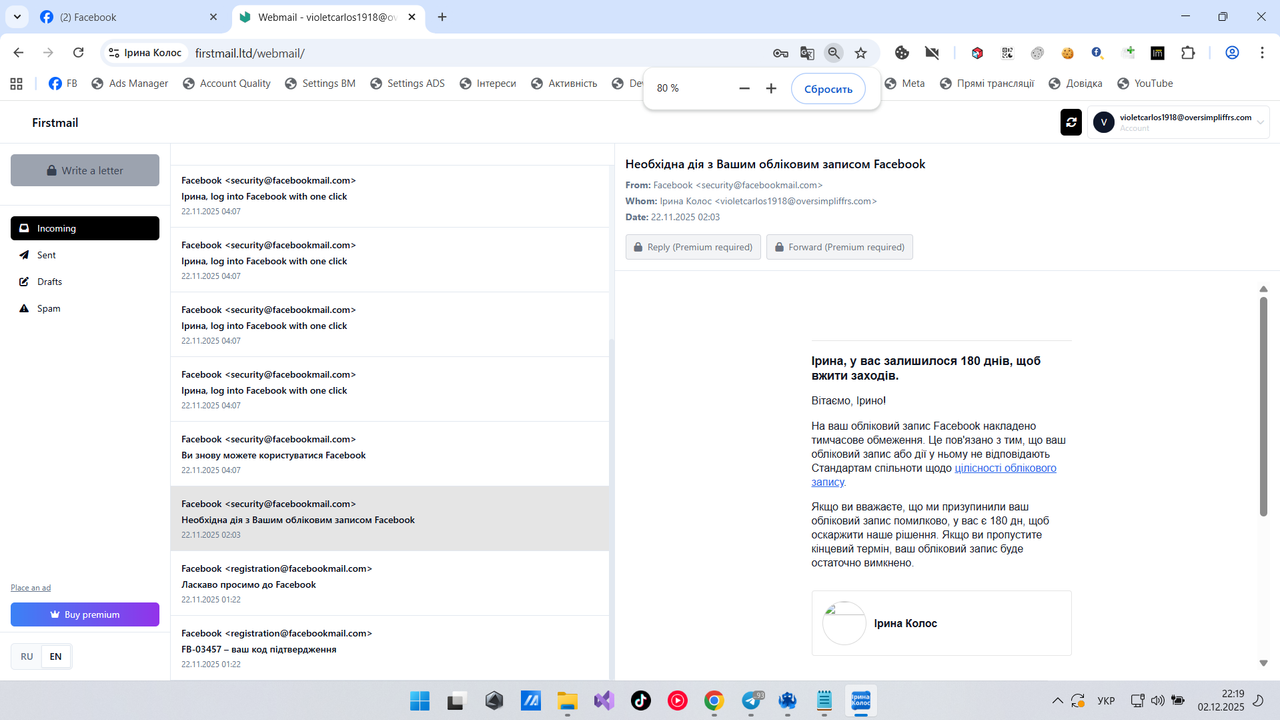
Task: Click the Place an ad link
Action: pos(30,587)
